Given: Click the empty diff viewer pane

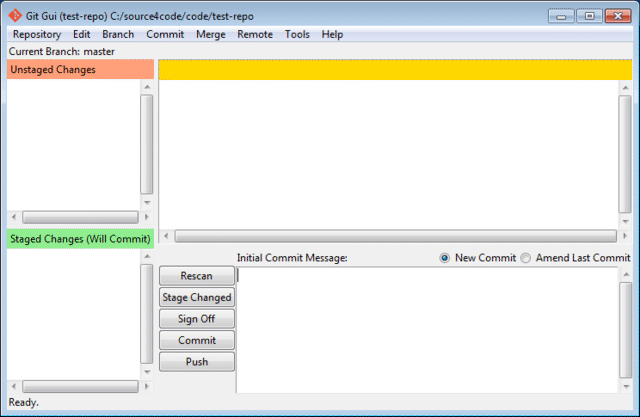Looking at the screenshot, I should pyautogui.click(x=389, y=154).
